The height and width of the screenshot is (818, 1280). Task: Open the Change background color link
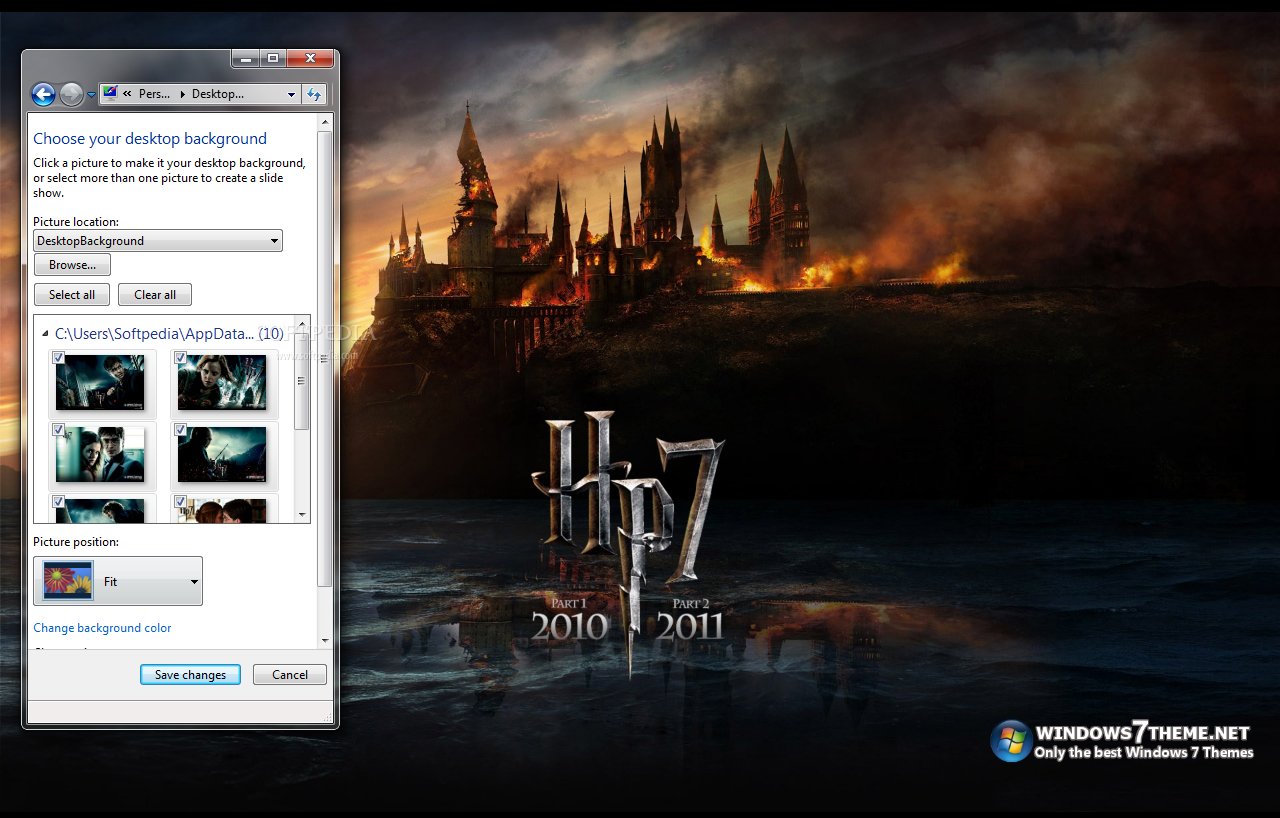click(x=102, y=628)
